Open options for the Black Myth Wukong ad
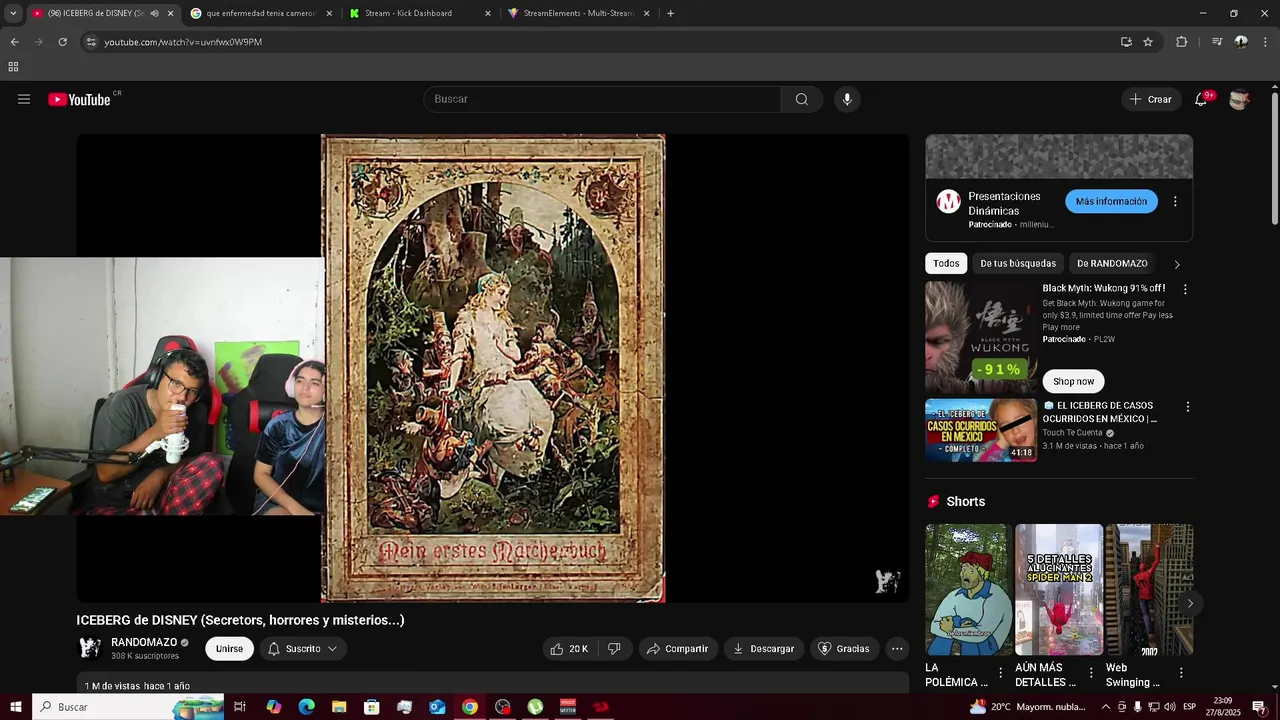Viewport: 1280px width, 720px height. point(1185,289)
